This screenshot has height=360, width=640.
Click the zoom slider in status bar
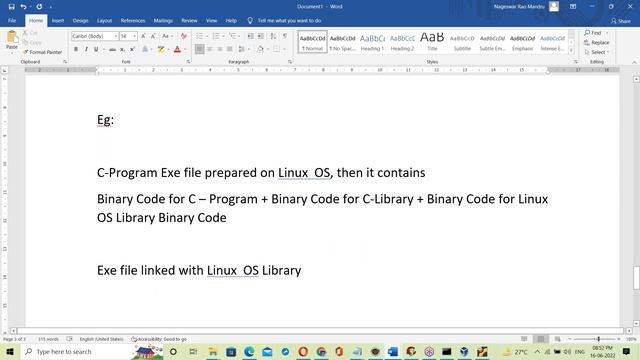(598, 339)
